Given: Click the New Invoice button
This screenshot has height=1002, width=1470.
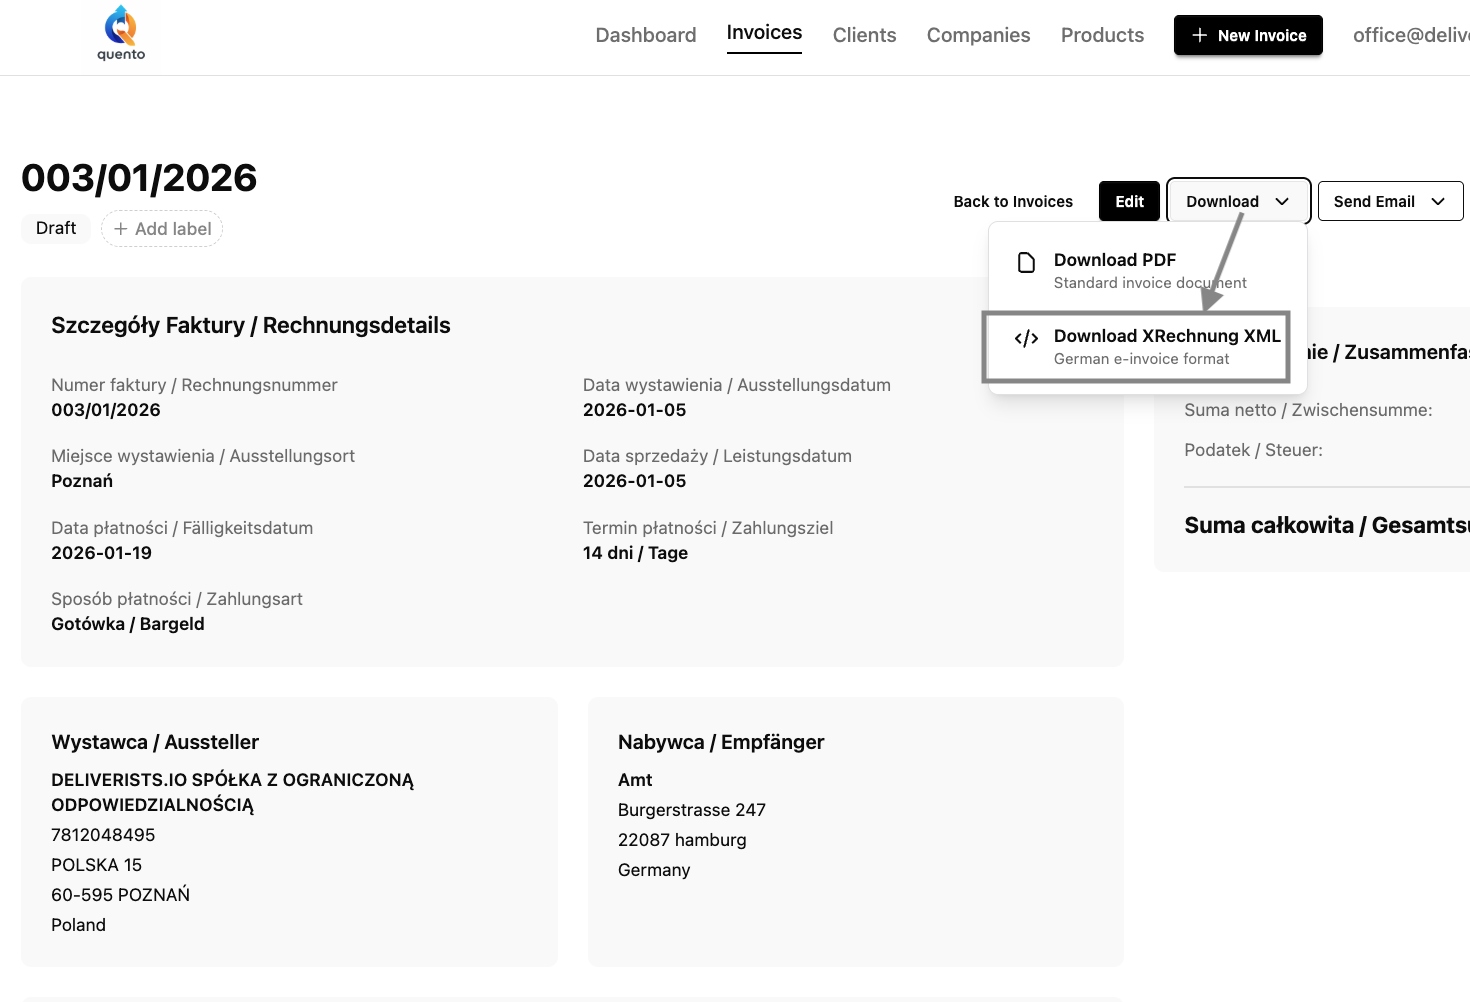Looking at the screenshot, I should [x=1248, y=35].
